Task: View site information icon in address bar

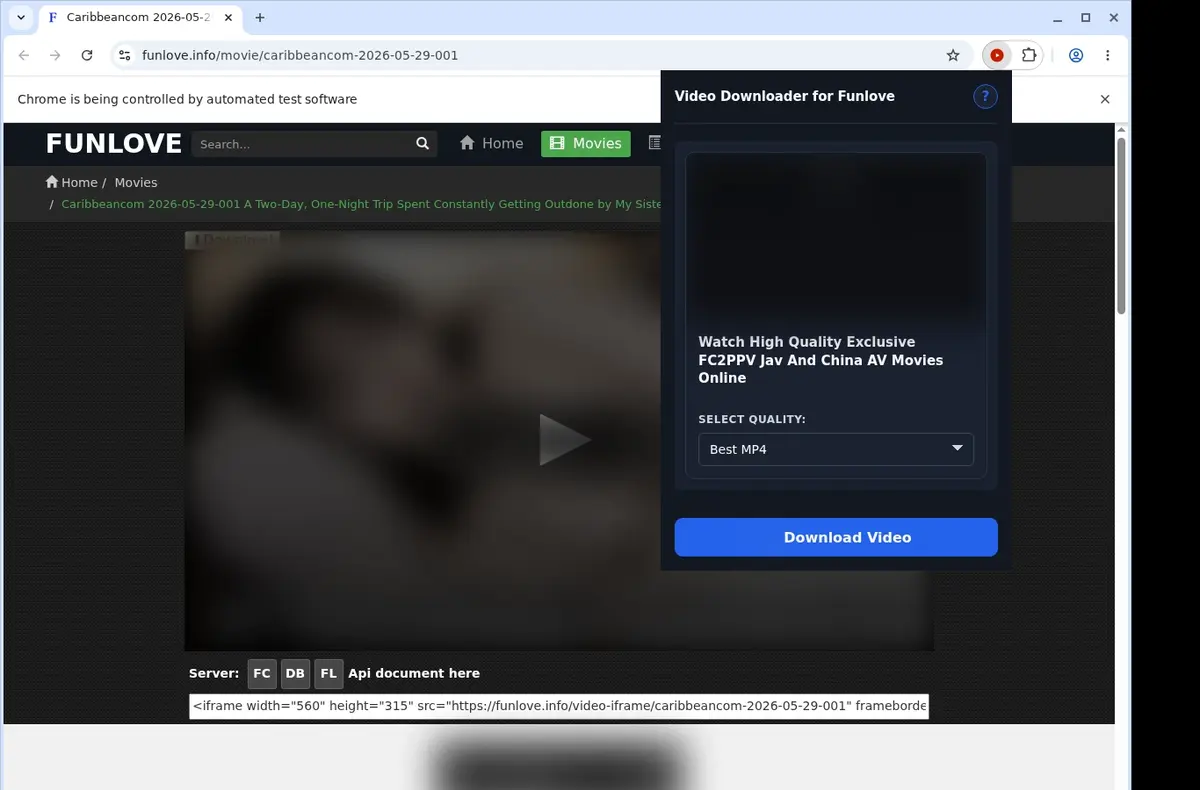Action: coord(124,56)
